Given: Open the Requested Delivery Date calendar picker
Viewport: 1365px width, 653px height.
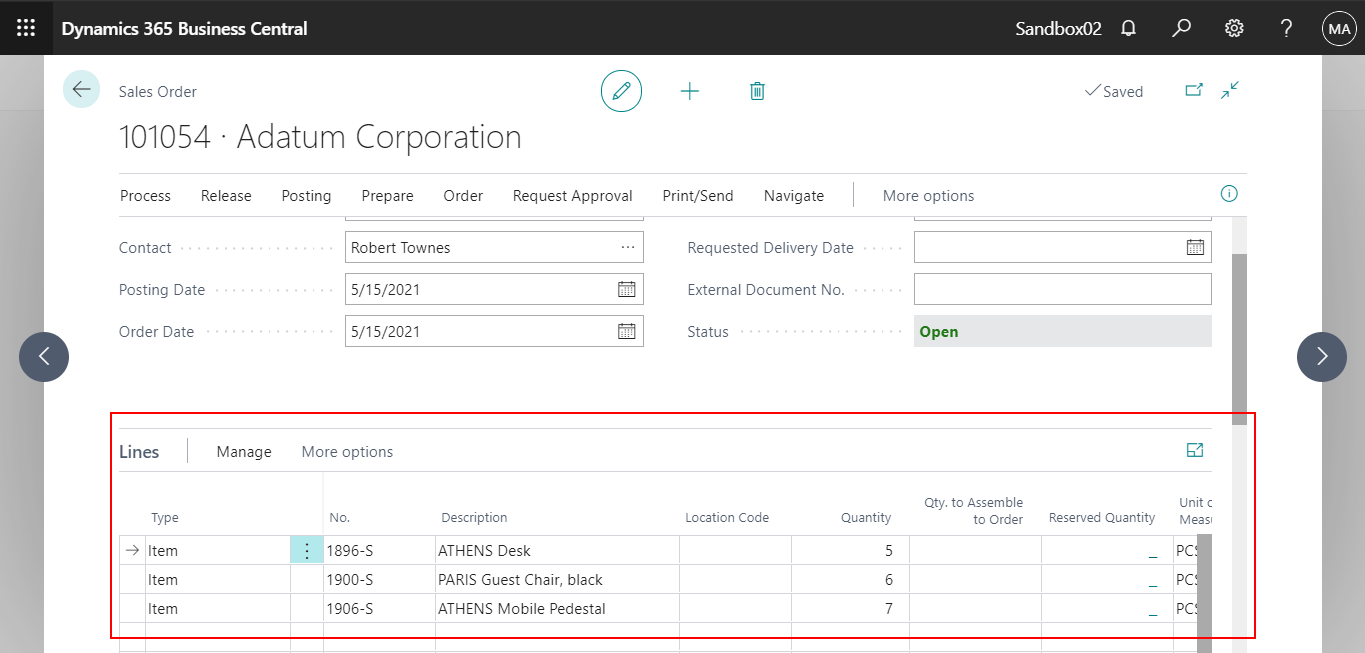Looking at the screenshot, I should pos(1195,247).
